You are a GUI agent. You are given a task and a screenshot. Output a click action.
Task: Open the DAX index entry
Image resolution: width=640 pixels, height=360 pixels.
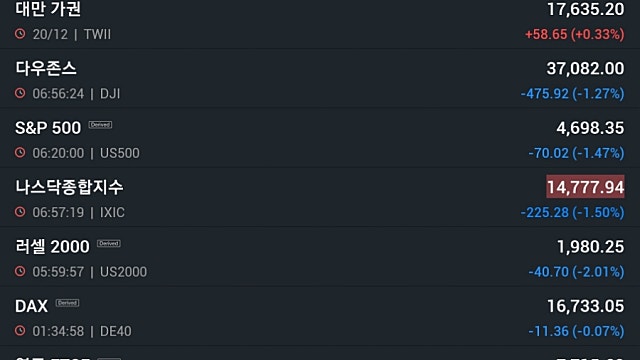pyautogui.click(x=320, y=316)
